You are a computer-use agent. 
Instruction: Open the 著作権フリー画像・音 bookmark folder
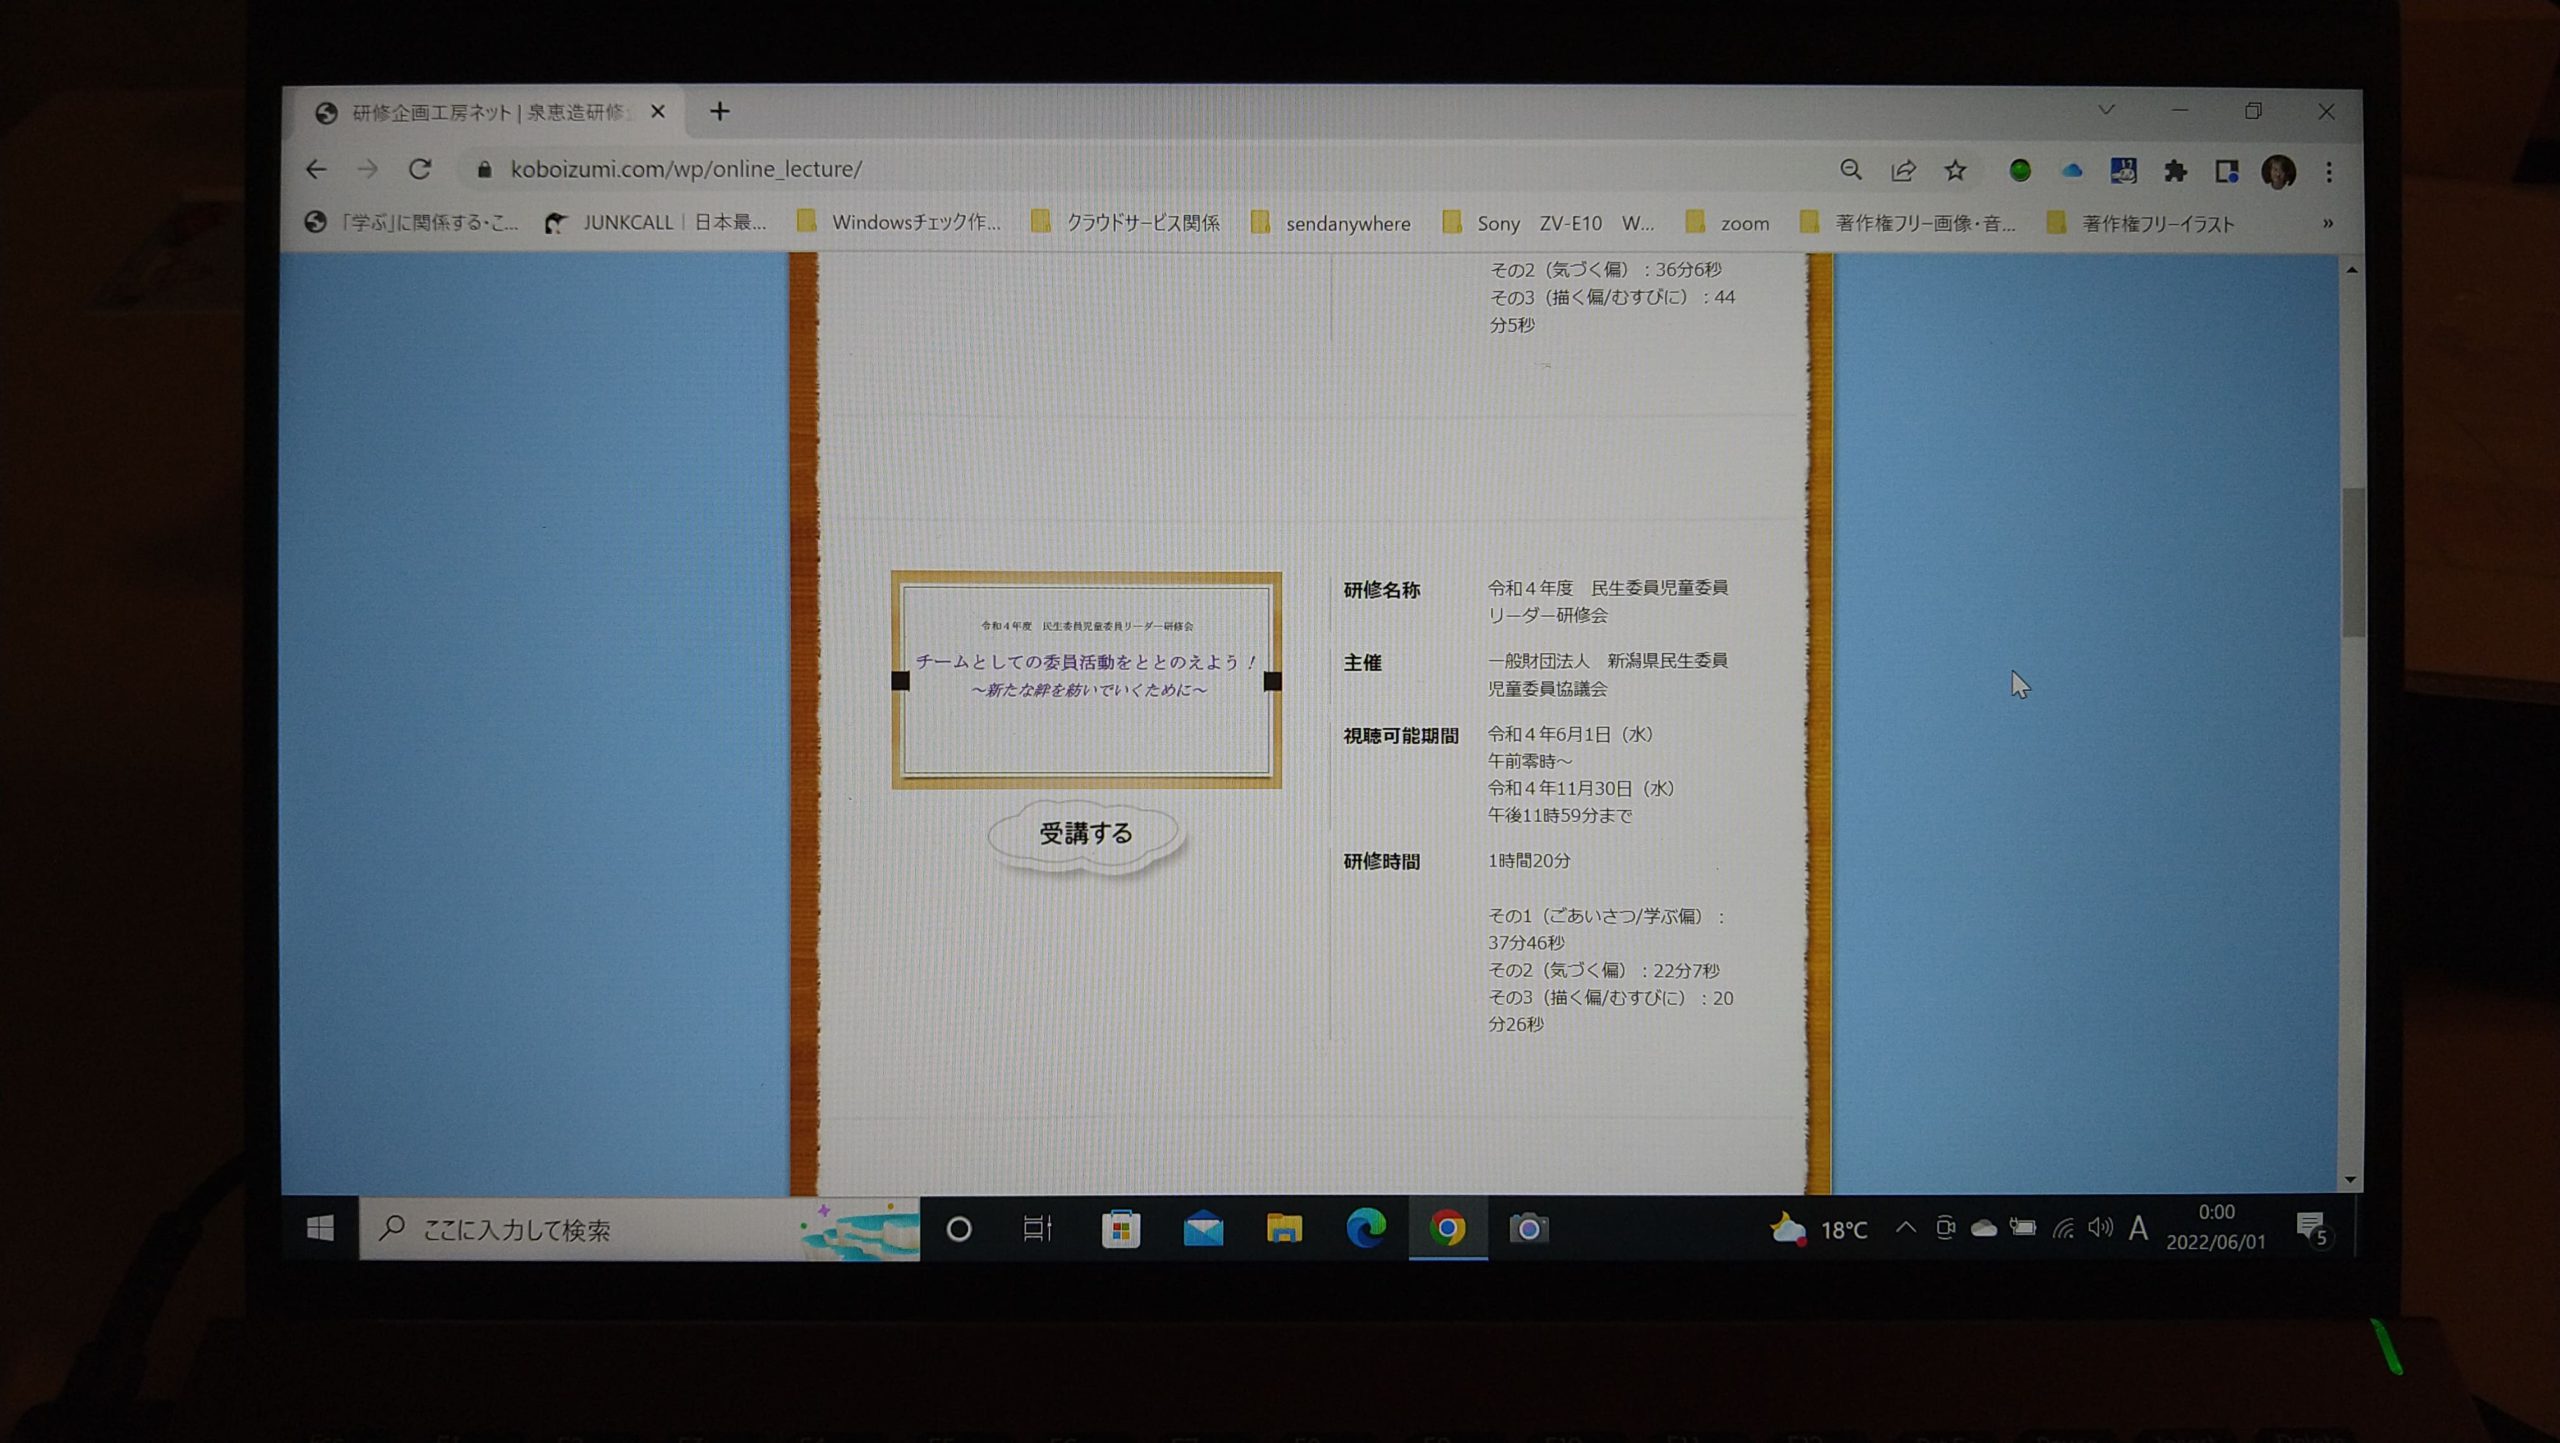(1908, 223)
